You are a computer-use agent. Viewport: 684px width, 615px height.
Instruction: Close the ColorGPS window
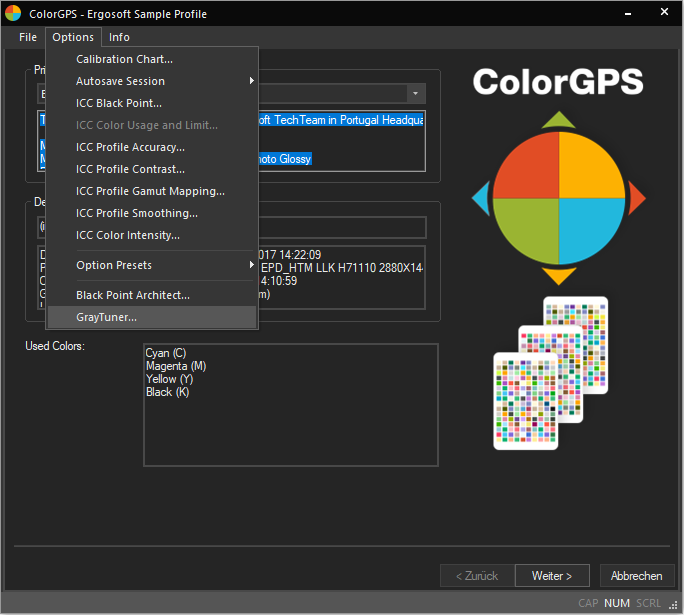click(x=664, y=12)
